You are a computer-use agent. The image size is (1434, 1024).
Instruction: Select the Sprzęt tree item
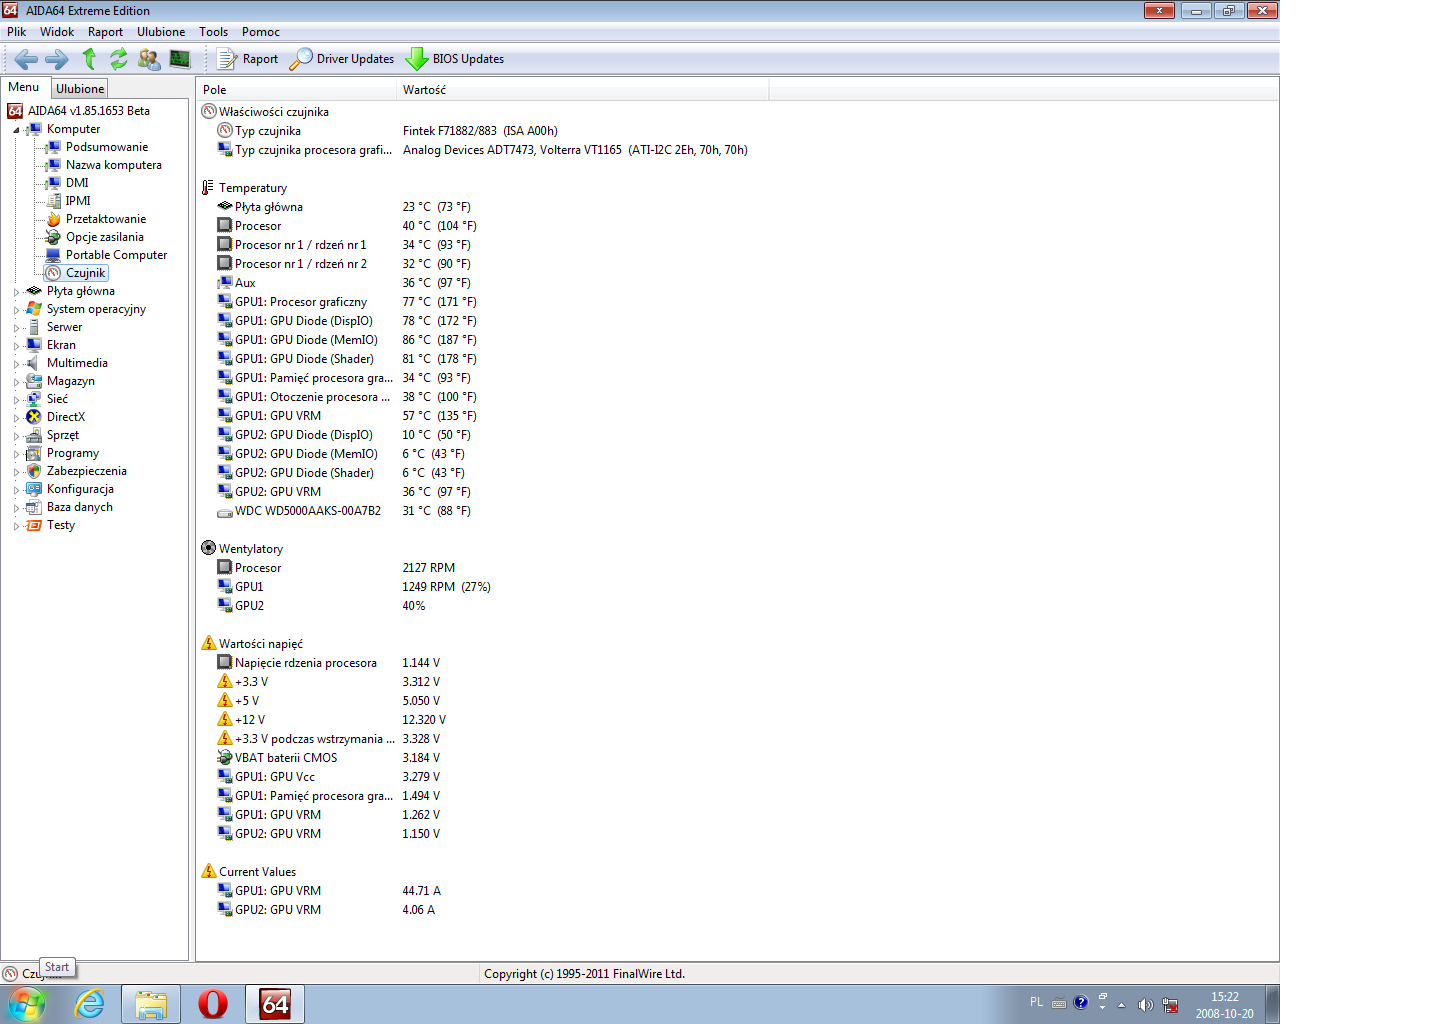pos(63,435)
